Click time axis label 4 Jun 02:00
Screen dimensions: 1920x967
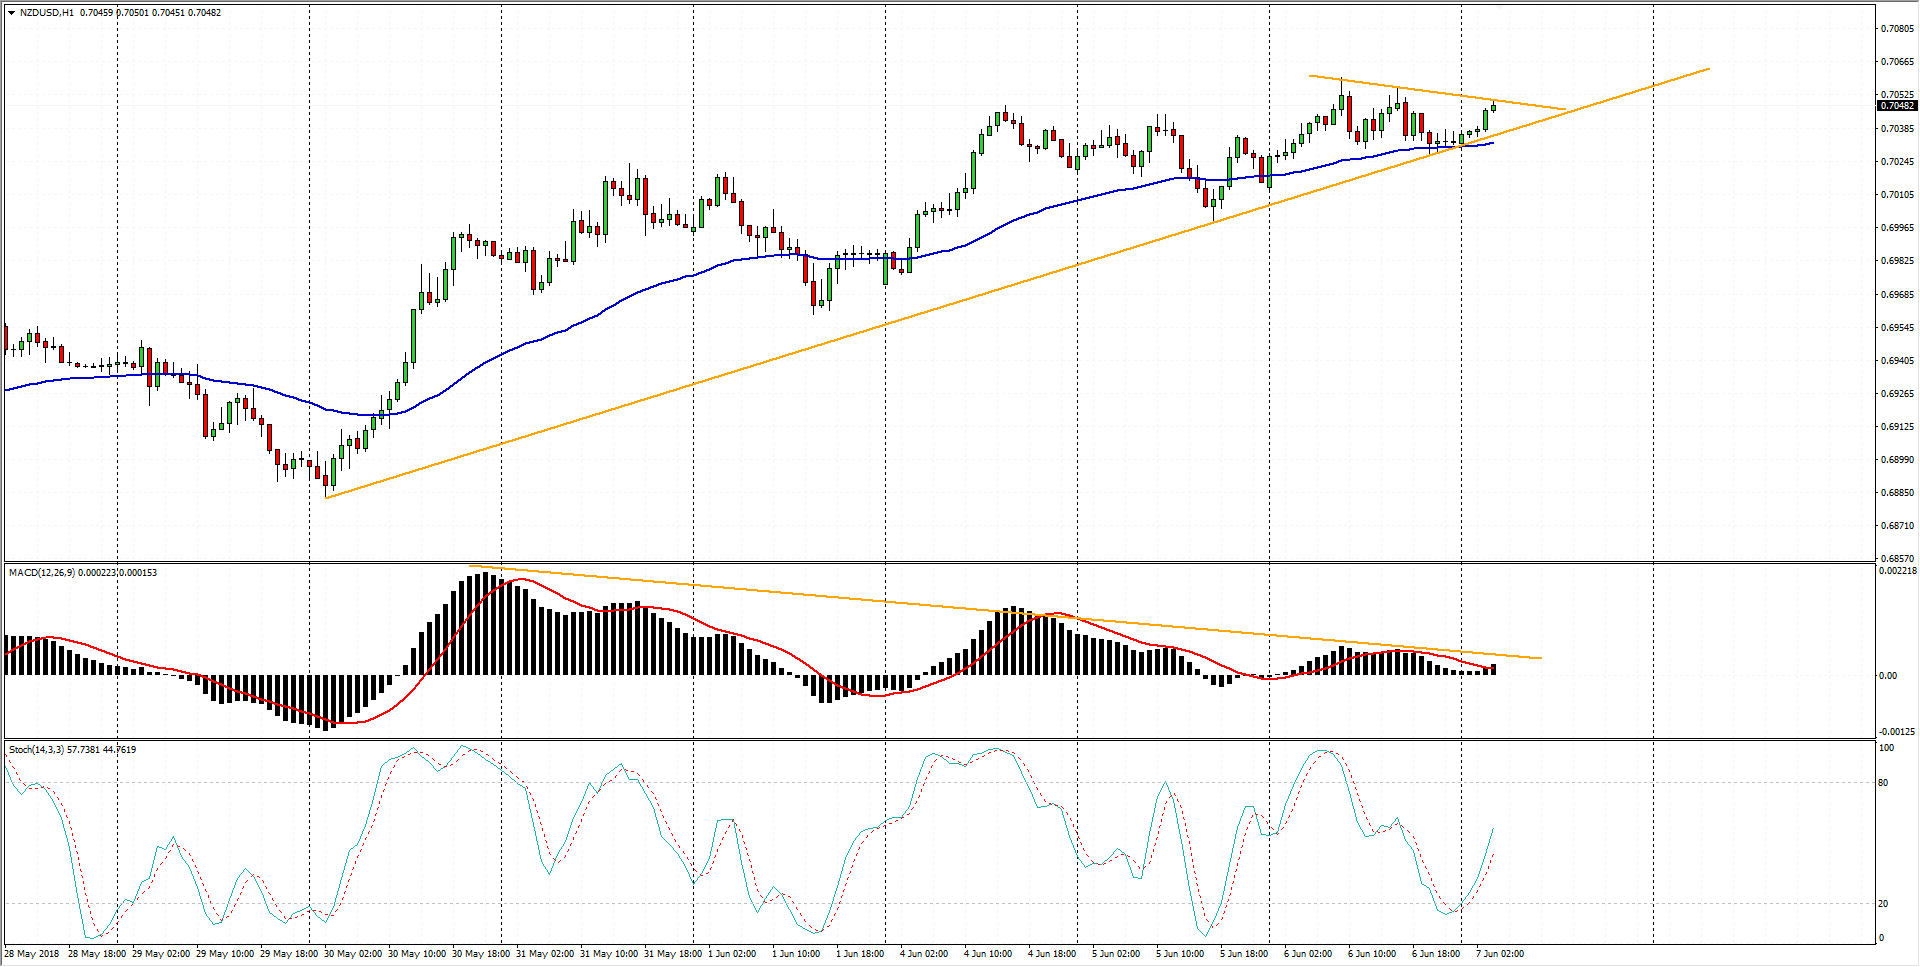pos(924,953)
